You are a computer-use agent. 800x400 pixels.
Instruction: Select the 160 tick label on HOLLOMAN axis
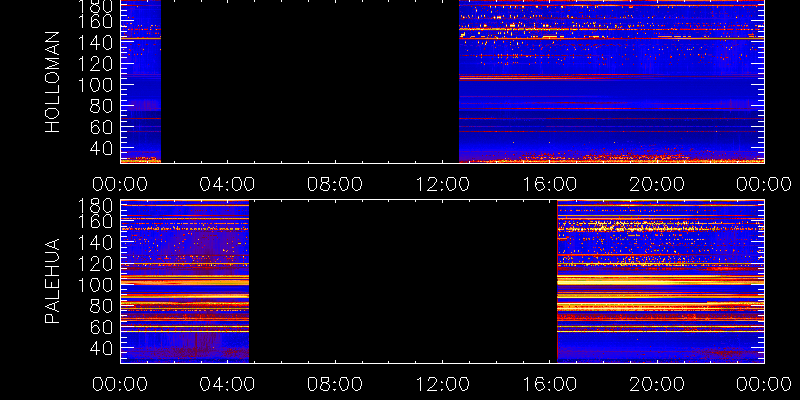click(x=97, y=21)
